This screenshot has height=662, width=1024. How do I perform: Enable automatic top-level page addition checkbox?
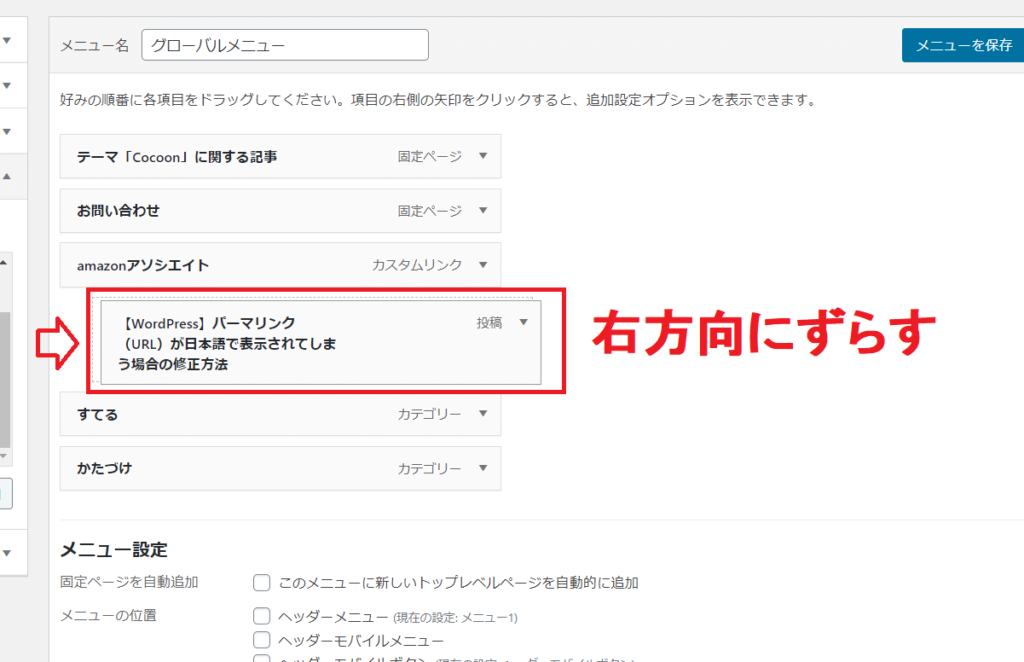(262, 582)
